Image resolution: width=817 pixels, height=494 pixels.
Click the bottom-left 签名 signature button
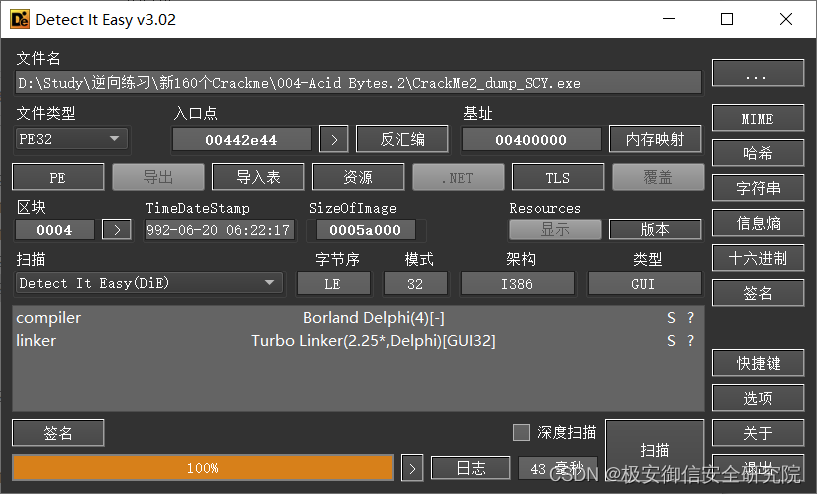(x=58, y=433)
